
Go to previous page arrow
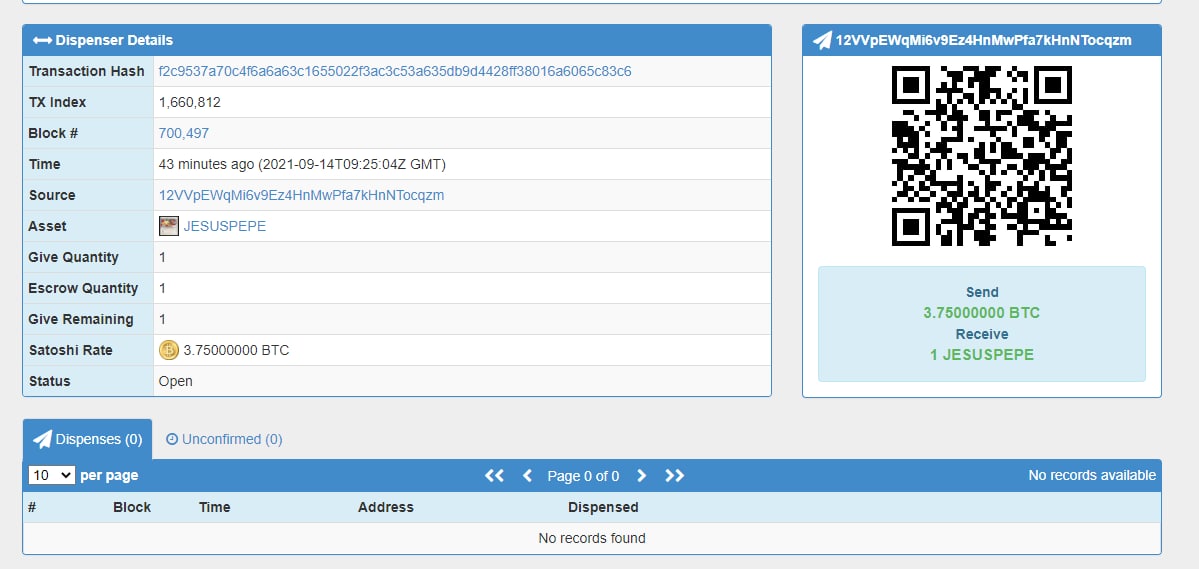(527, 476)
